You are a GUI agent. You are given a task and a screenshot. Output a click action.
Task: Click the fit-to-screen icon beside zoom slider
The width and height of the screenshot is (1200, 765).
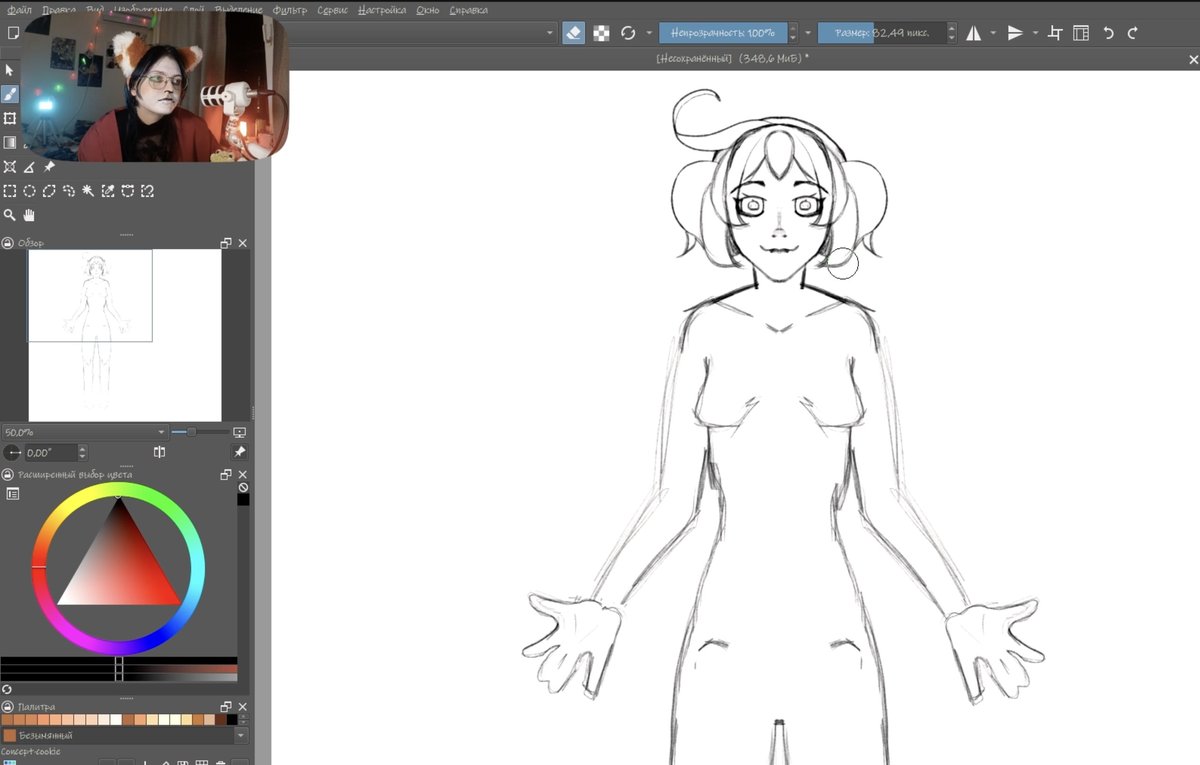coord(239,432)
